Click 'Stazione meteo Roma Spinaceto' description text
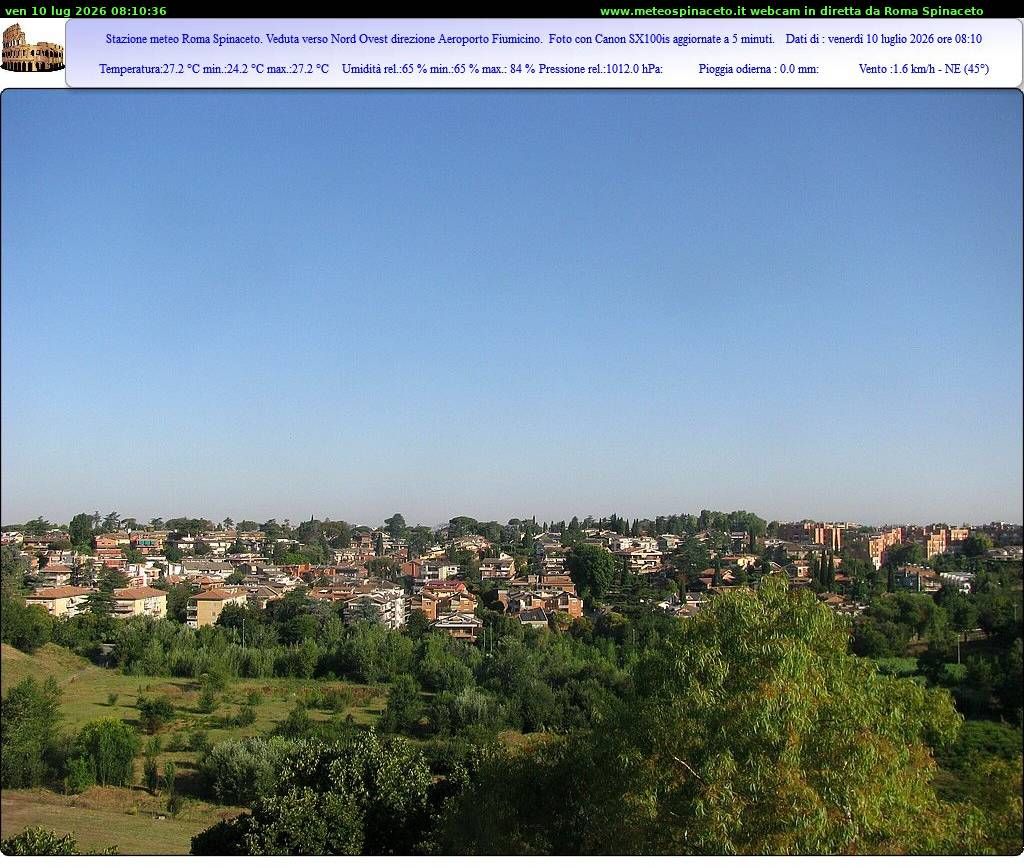 [183, 39]
